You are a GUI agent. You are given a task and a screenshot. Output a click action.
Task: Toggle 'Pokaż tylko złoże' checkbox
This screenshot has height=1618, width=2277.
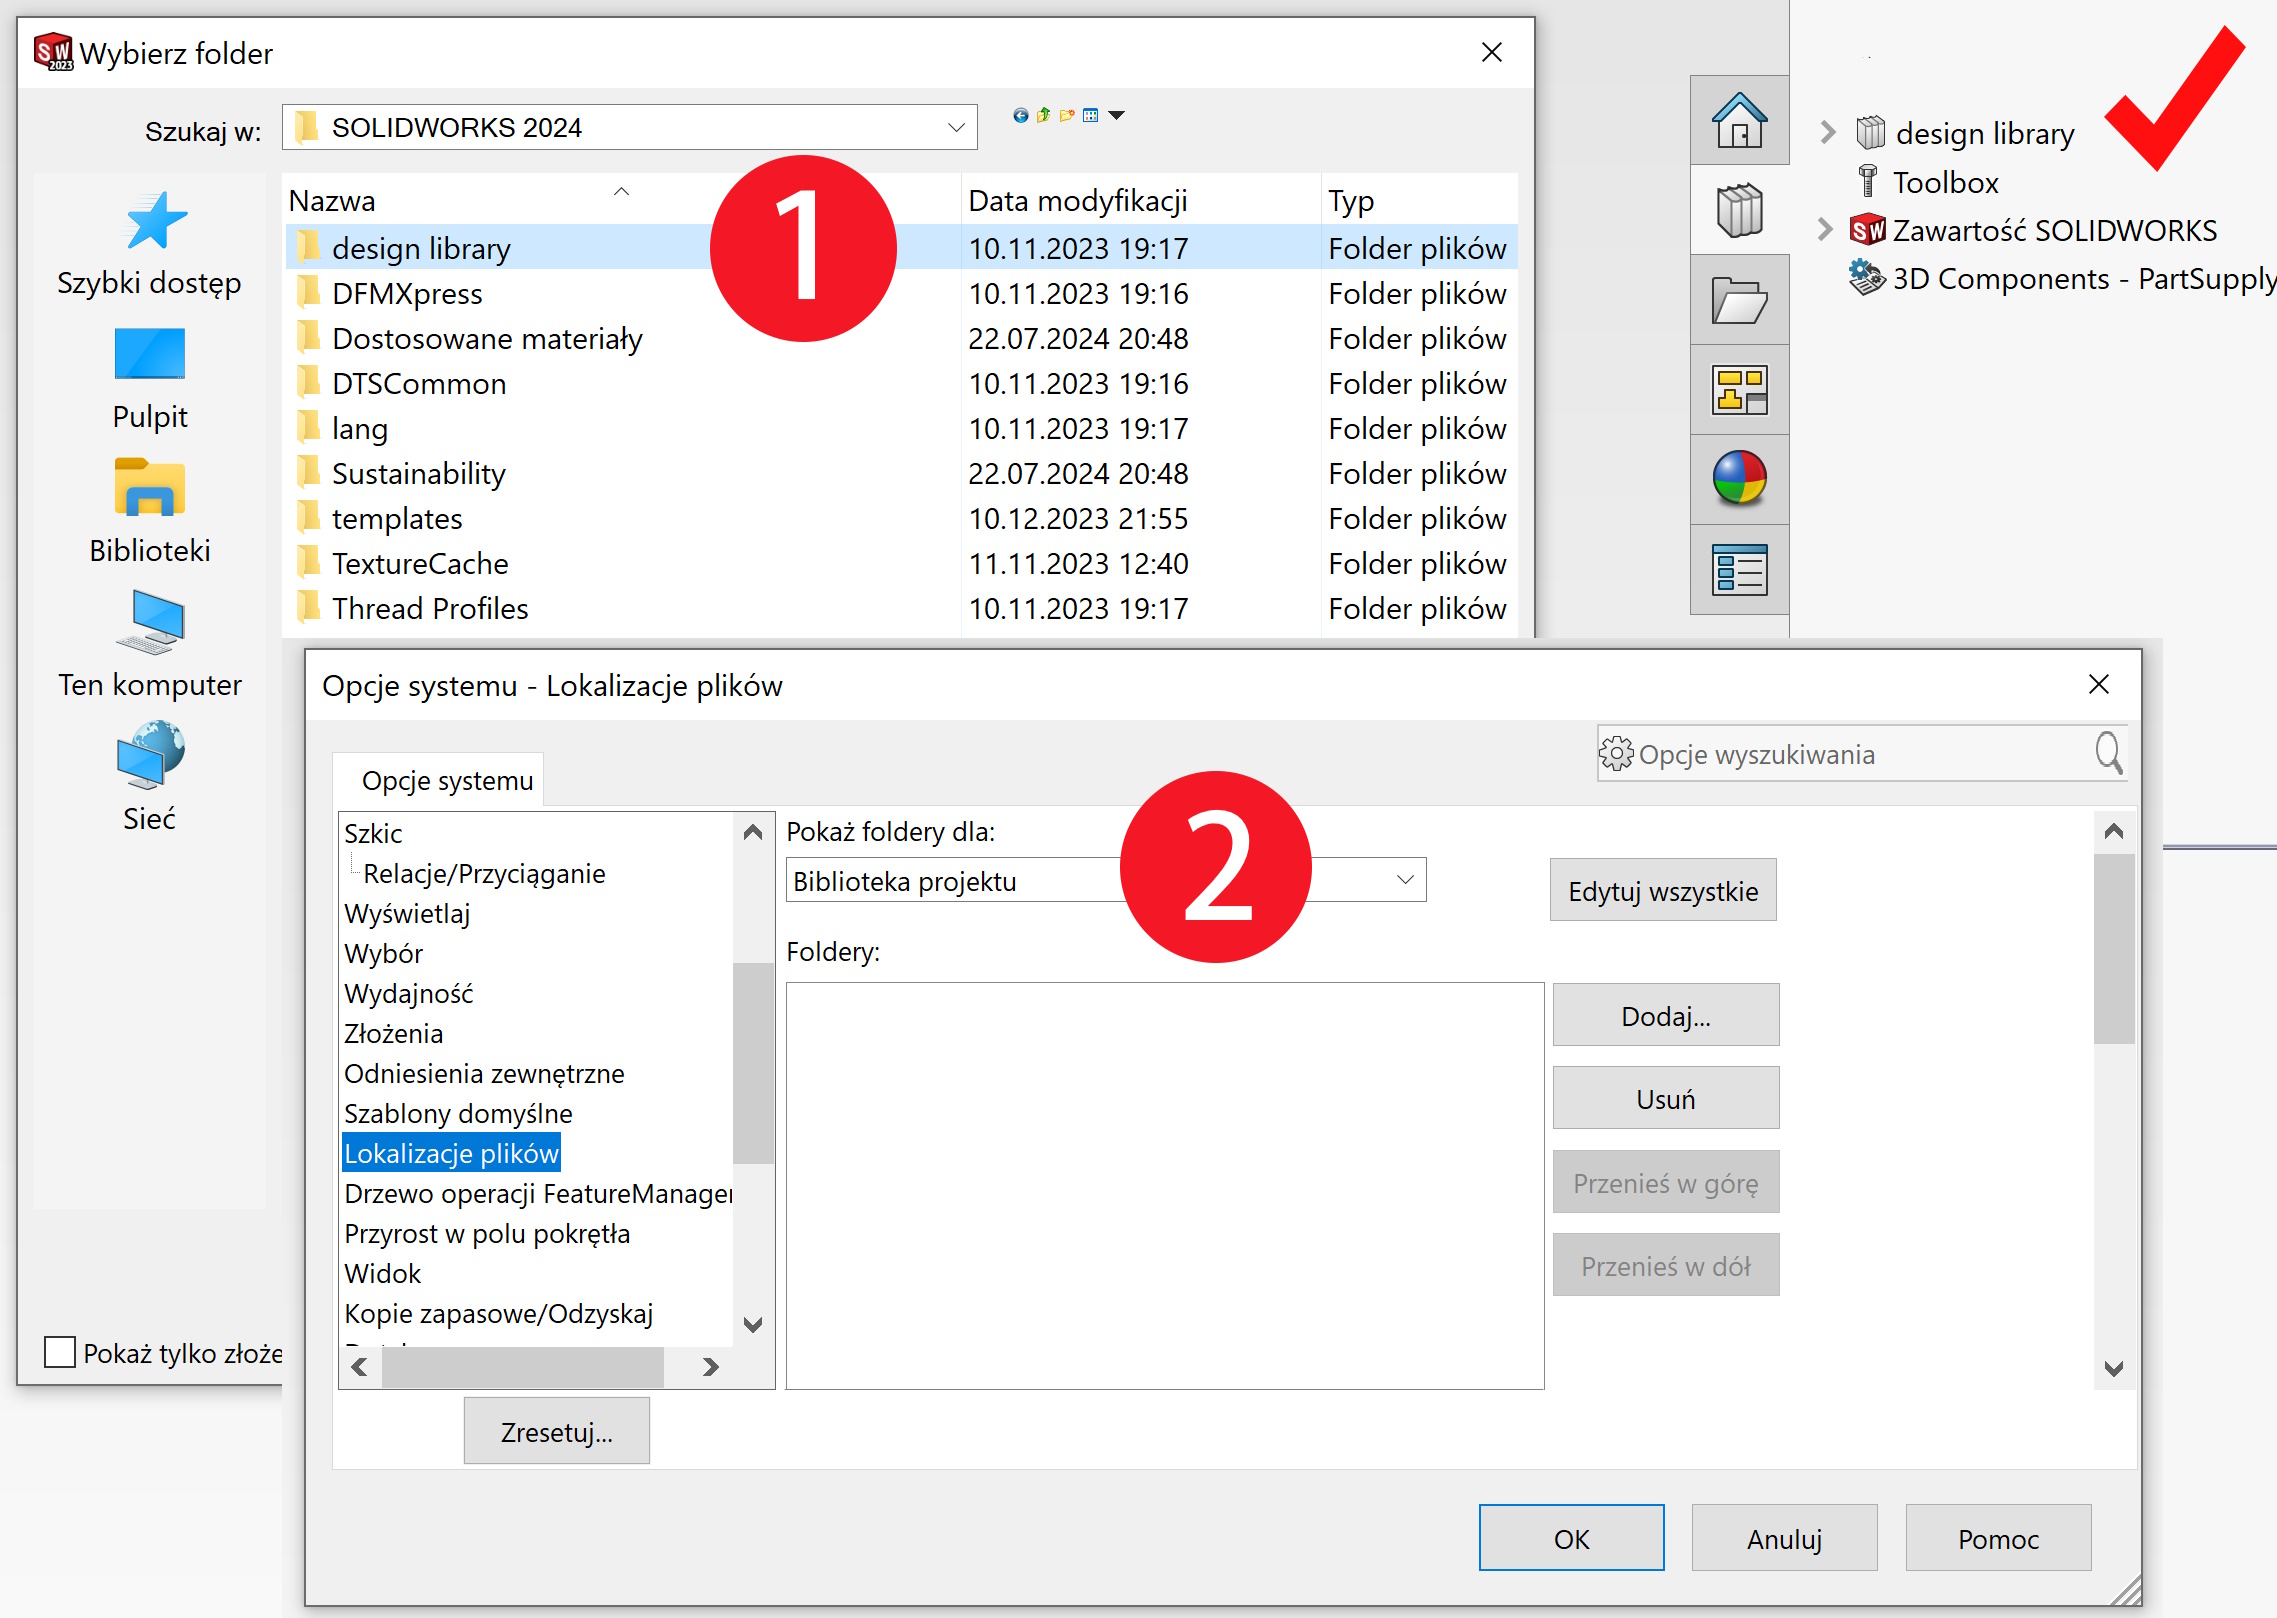[60, 1352]
